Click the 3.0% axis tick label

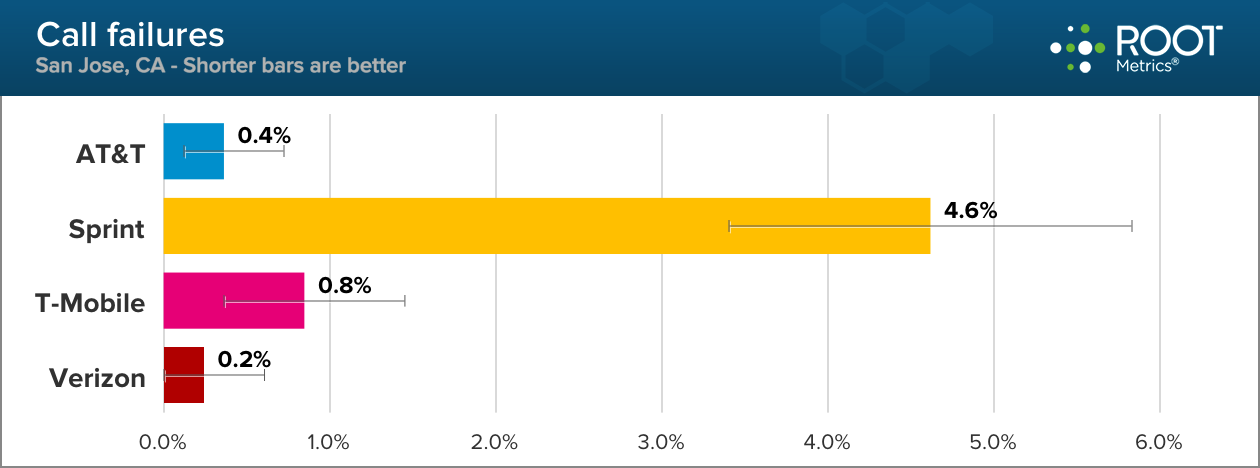pyautogui.click(x=662, y=441)
